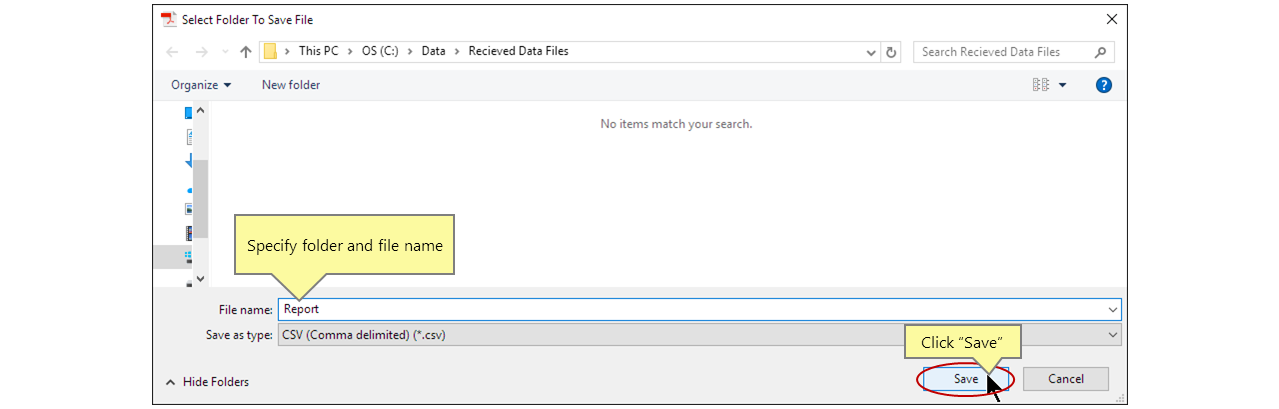Click the Search Recieved Data Files box
This screenshot has height=409, width=1279.
(x=1003, y=52)
